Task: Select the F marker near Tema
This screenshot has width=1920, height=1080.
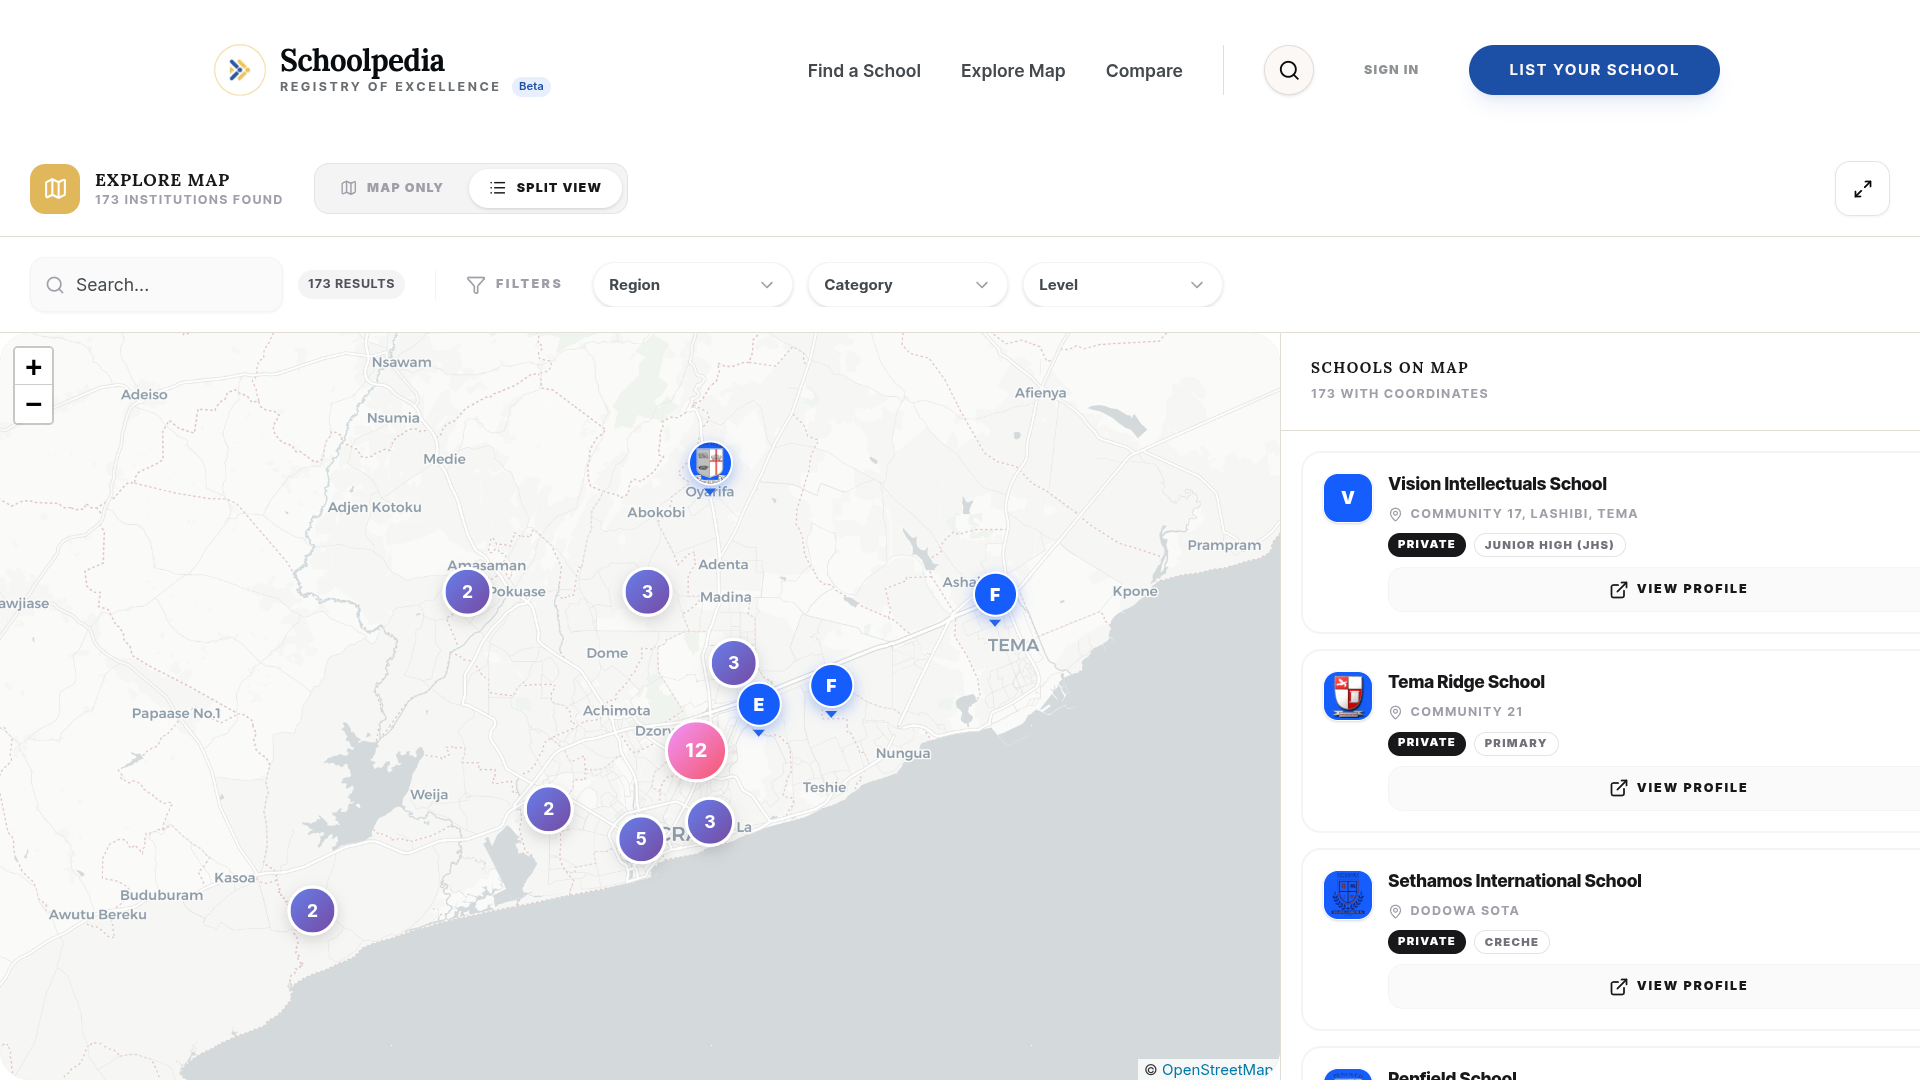Action: [995, 596]
